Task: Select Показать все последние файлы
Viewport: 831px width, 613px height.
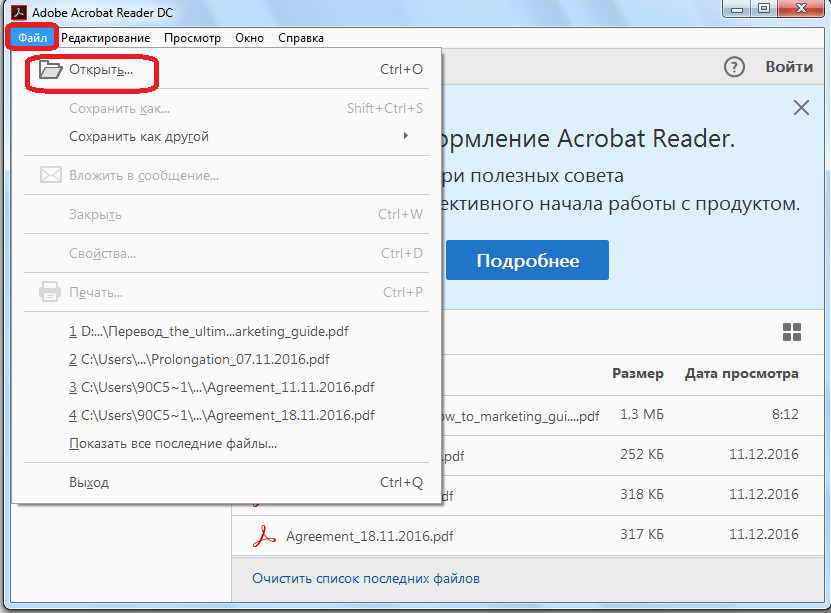Action: pyautogui.click(x=172, y=443)
